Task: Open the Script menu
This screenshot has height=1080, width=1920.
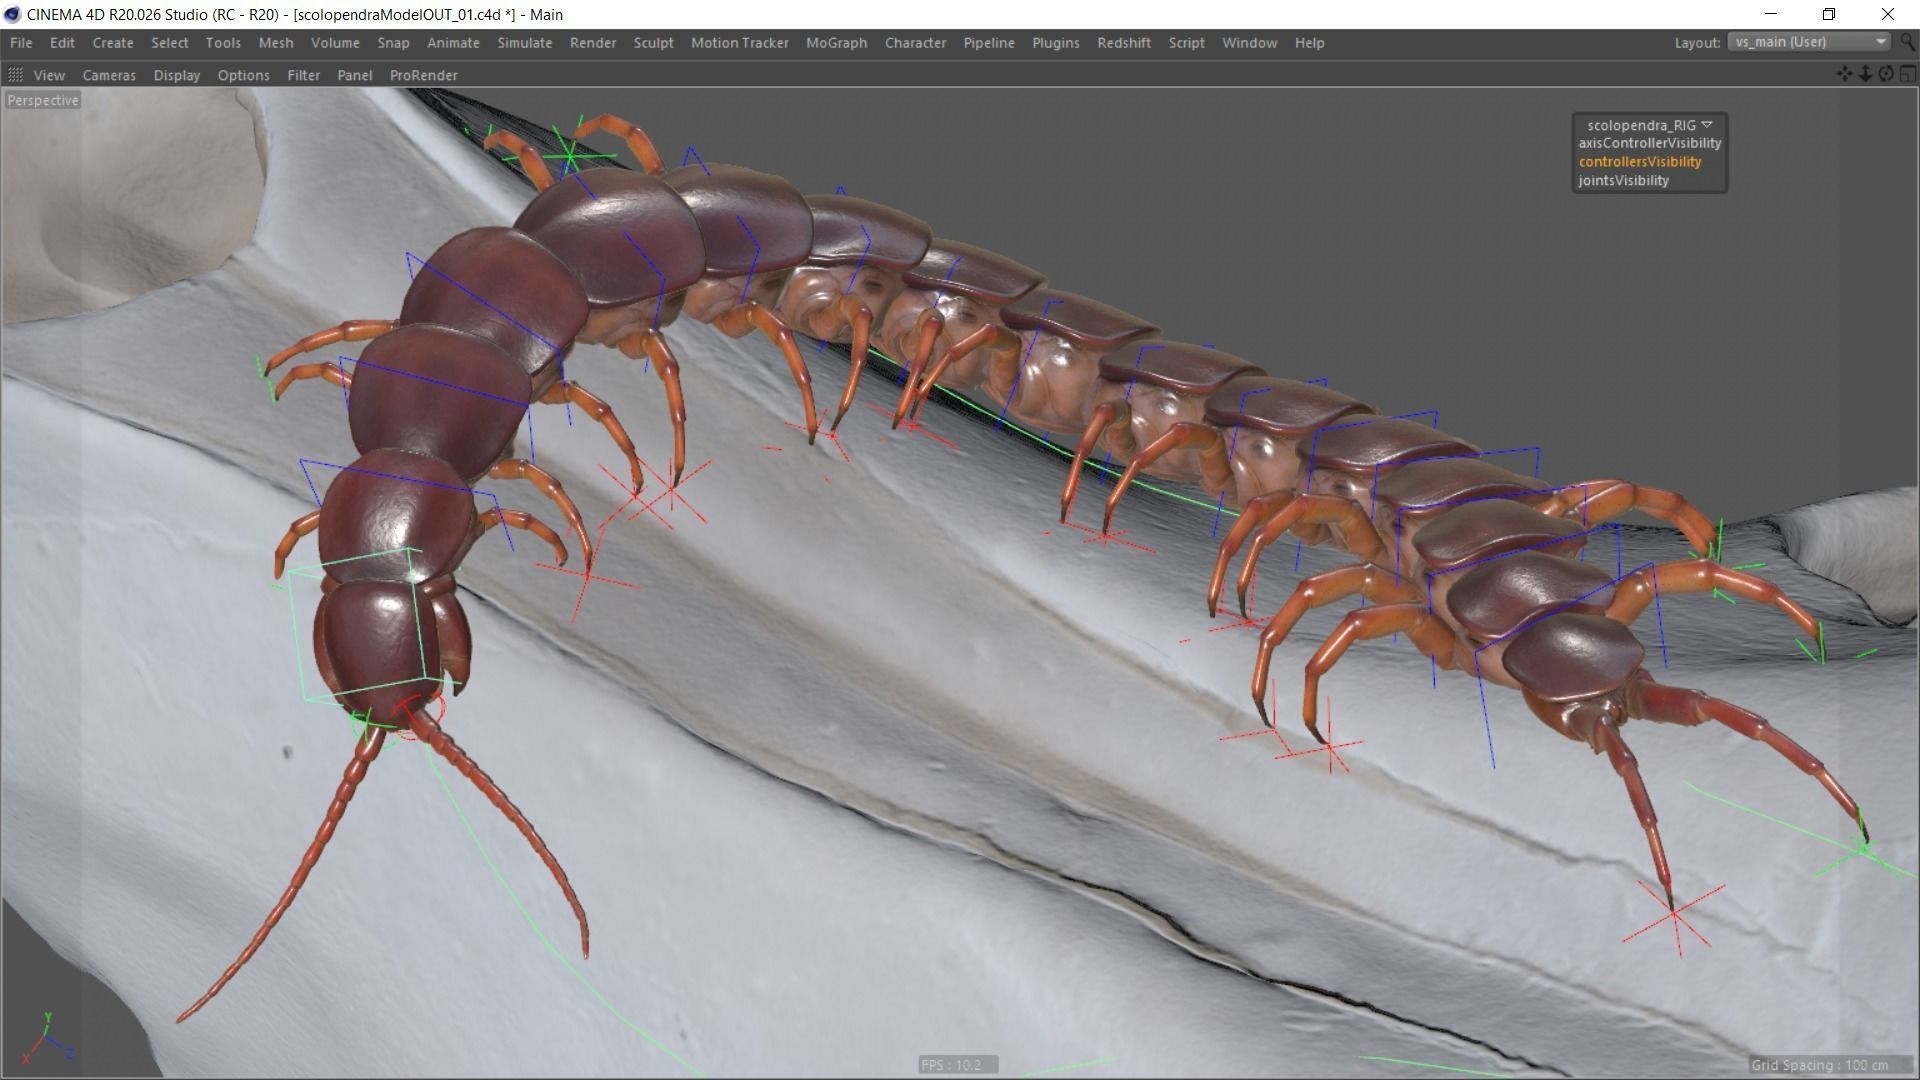Action: [1186, 43]
